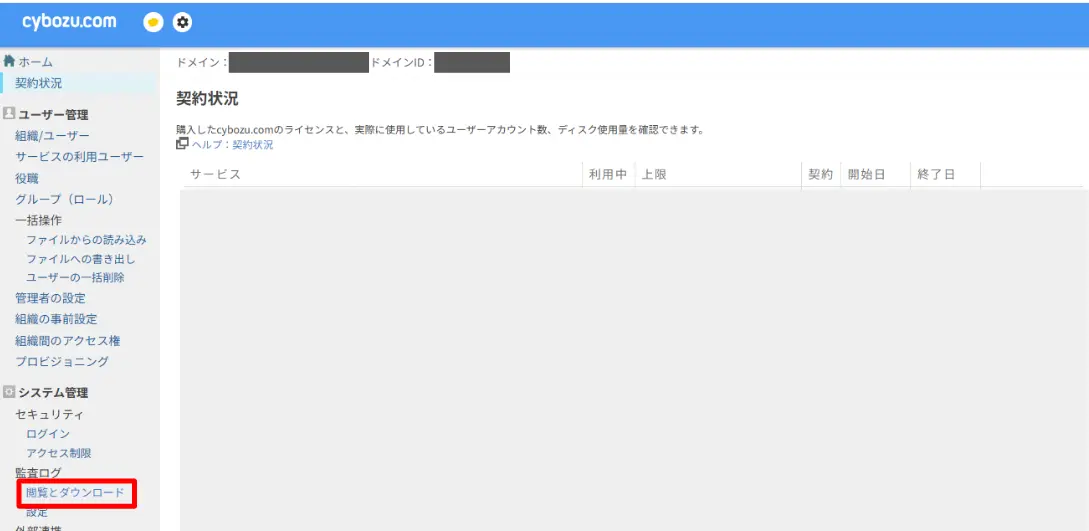Click the home icon beside ホーム
The height and width of the screenshot is (531, 1089).
point(10,61)
